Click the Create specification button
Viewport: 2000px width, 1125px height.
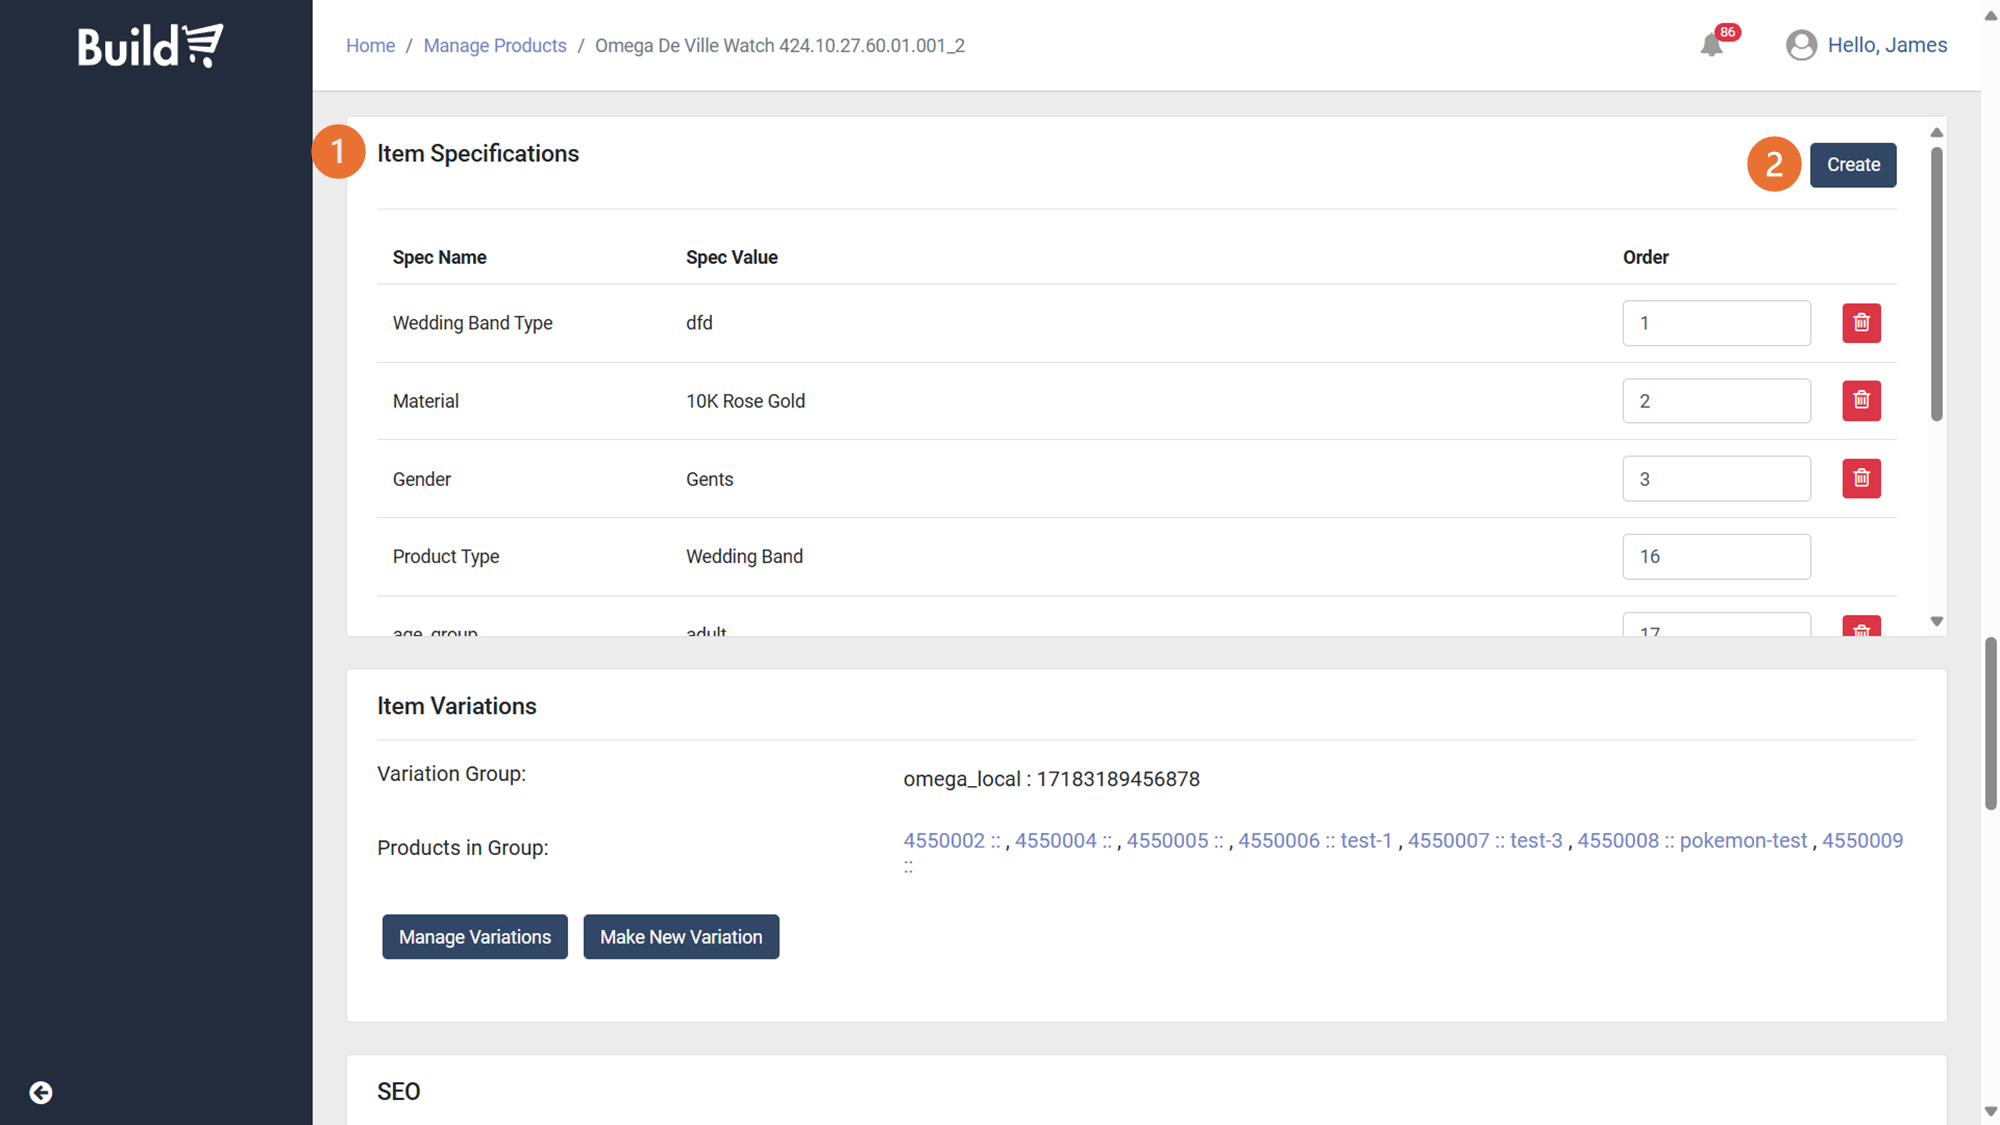pos(1852,165)
